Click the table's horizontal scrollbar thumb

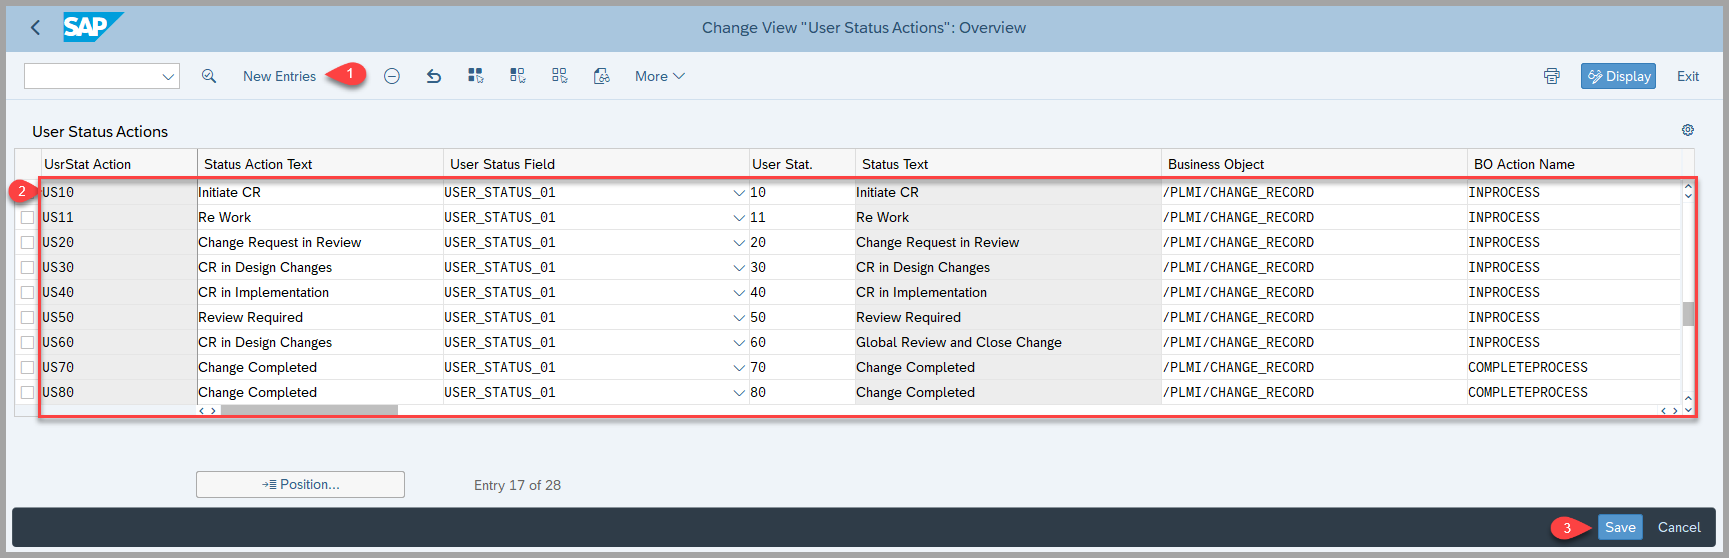point(309,410)
